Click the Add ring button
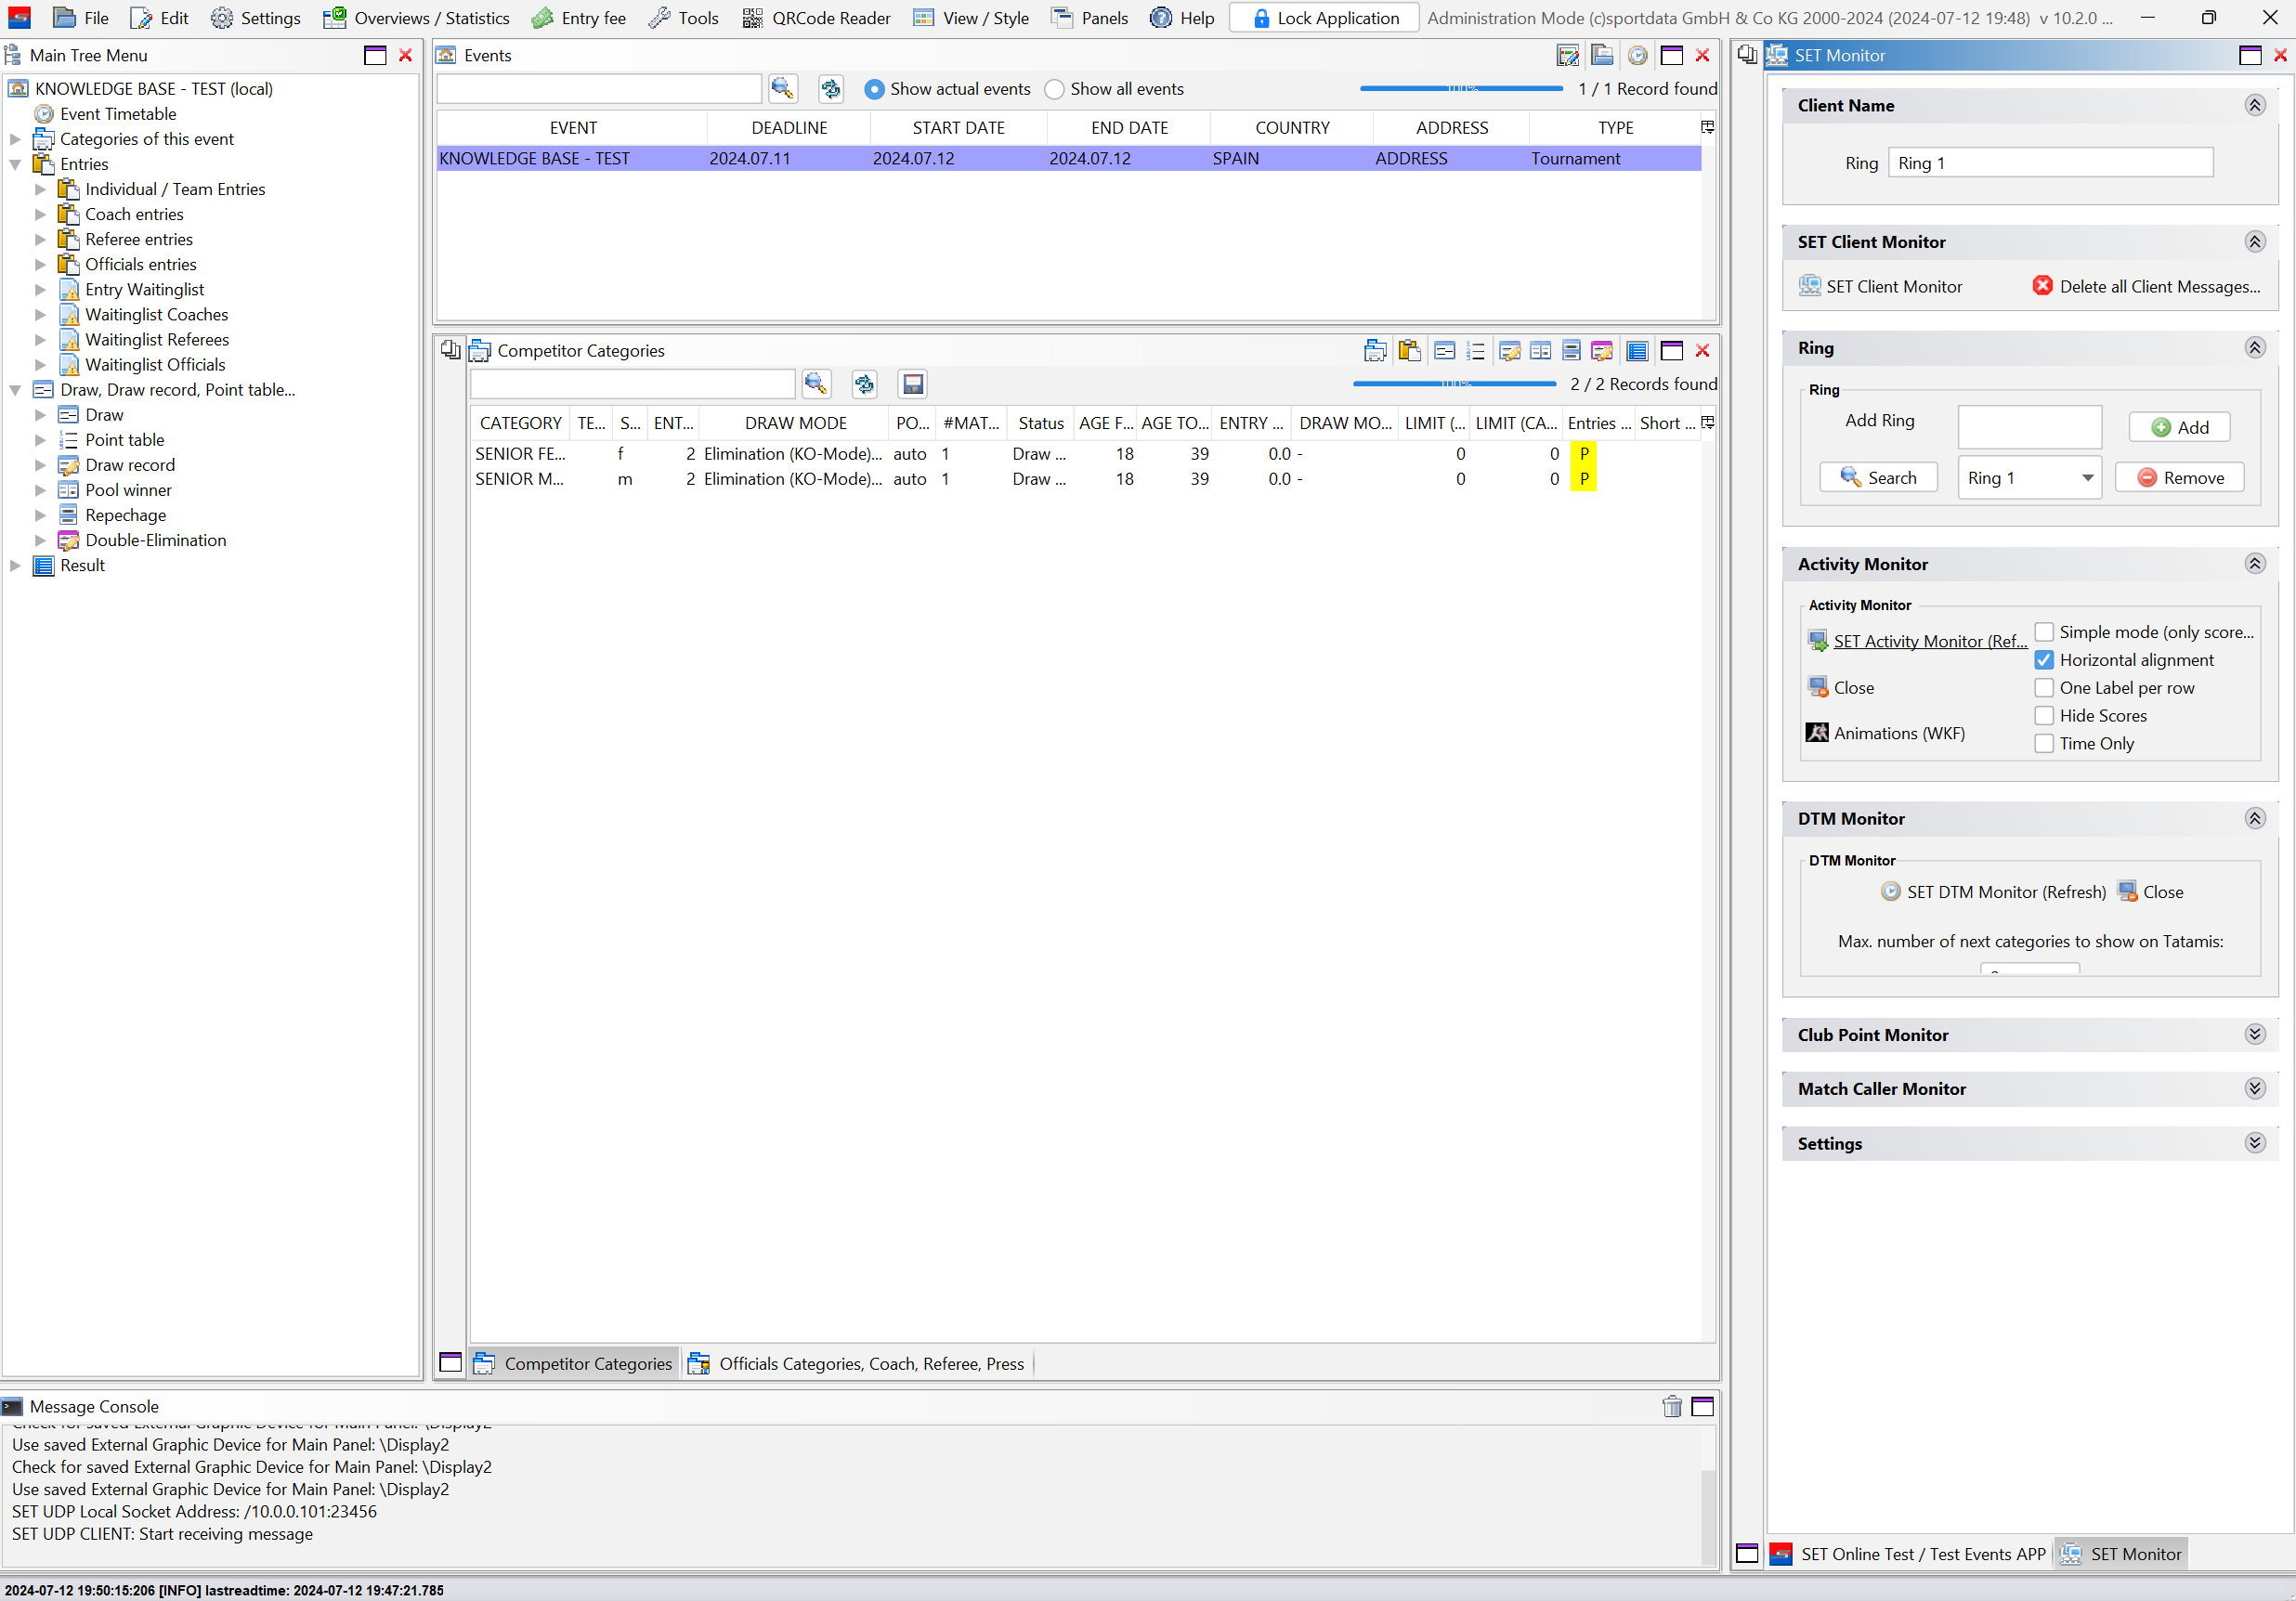Image resolution: width=2296 pixels, height=1601 pixels. [2179, 427]
